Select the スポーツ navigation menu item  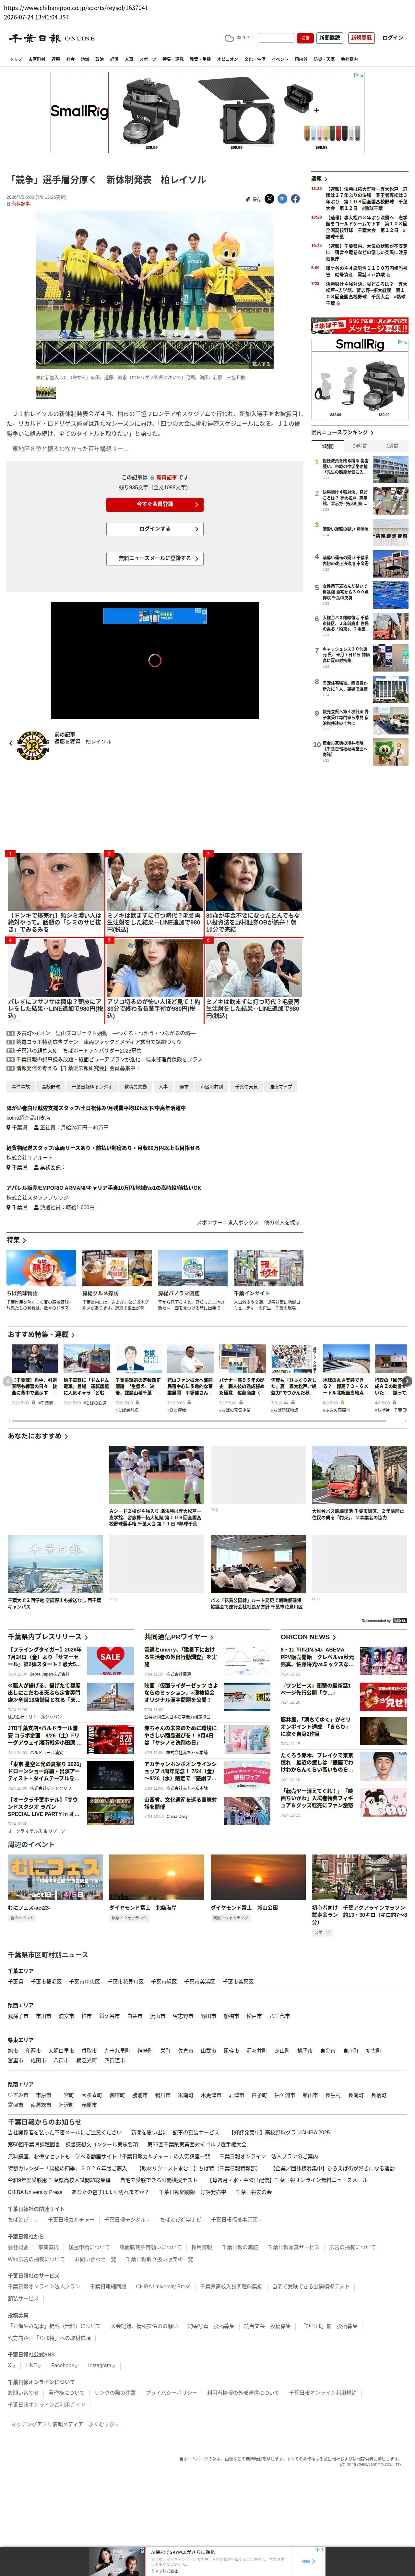pos(148,59)
